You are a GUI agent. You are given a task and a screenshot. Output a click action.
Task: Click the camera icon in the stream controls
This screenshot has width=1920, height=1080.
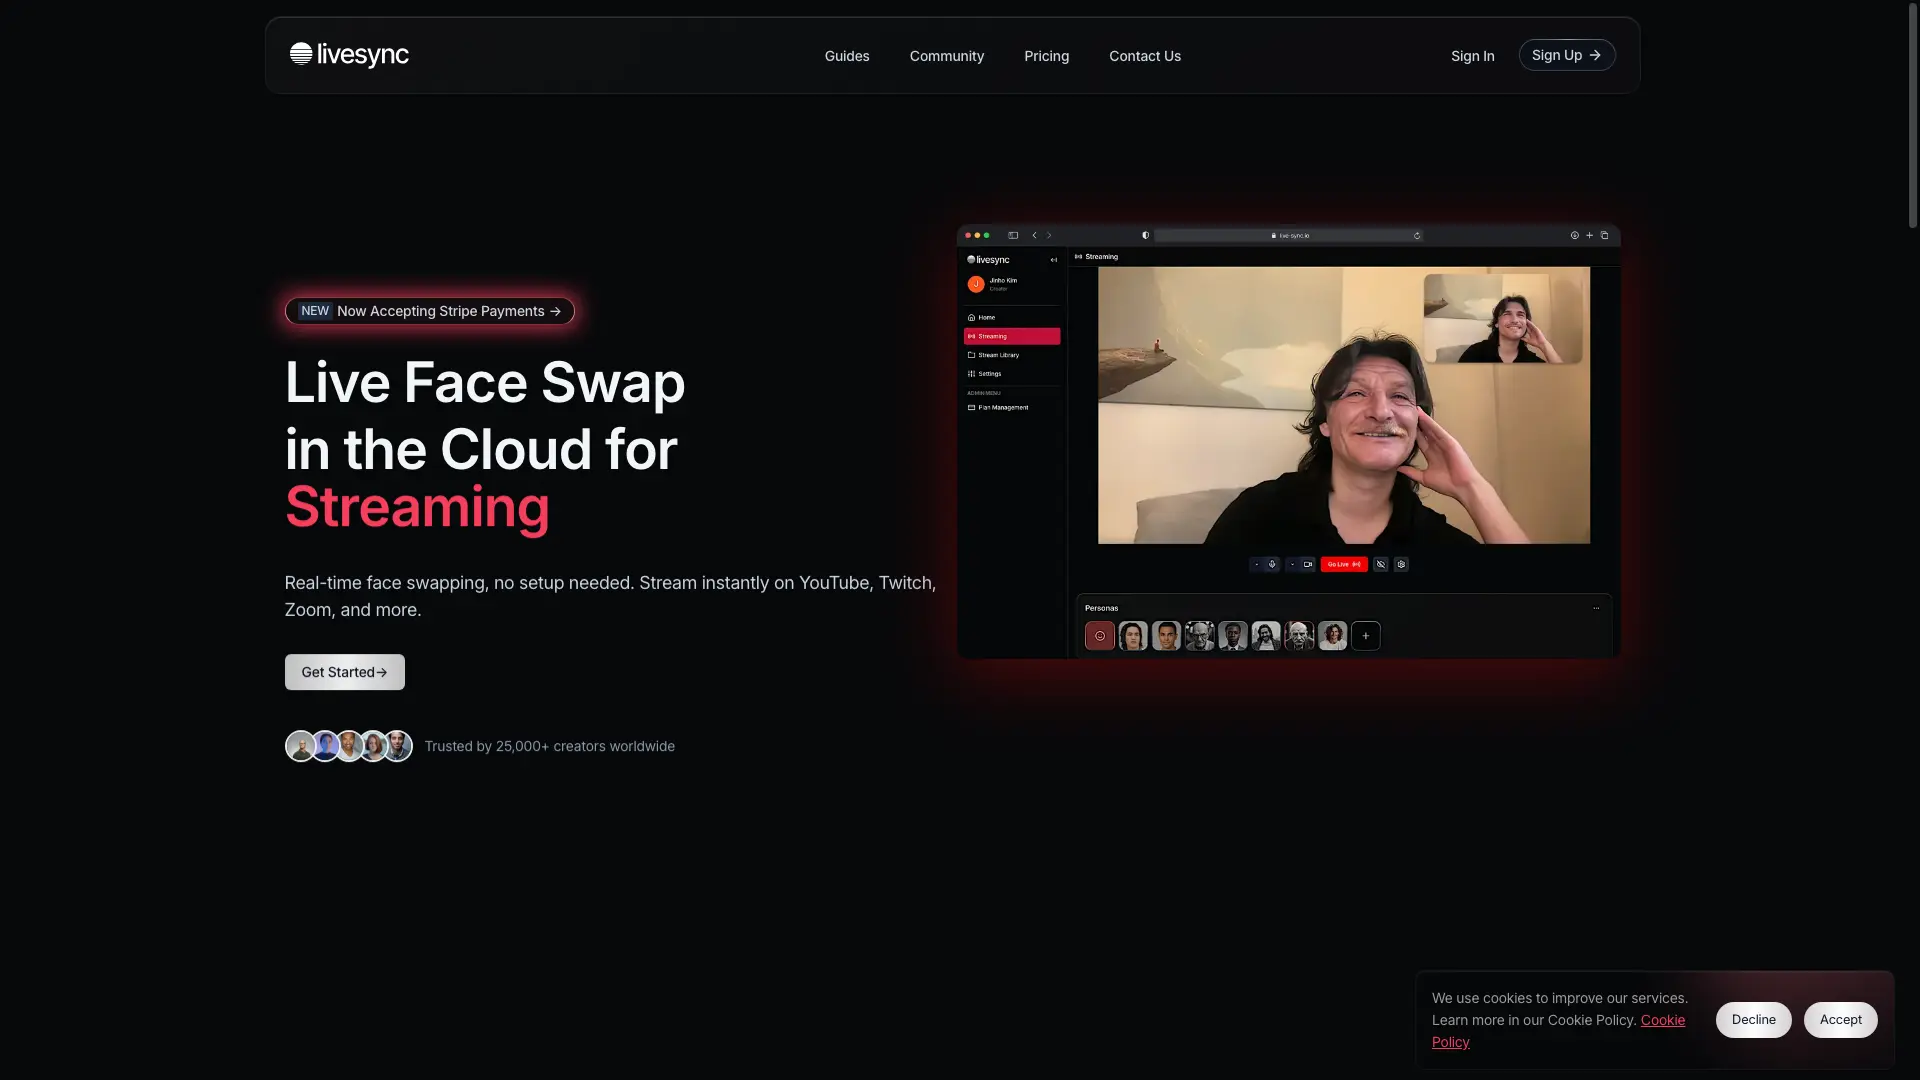1308,564
